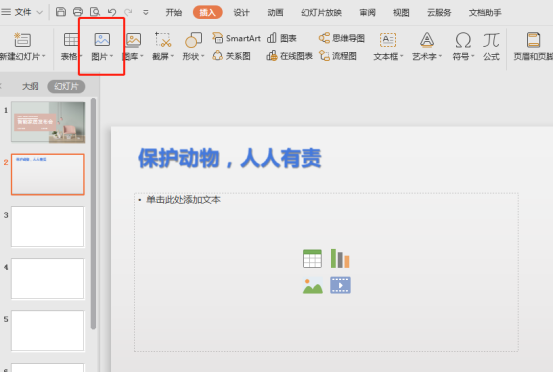554x373 pixels.
Task: Expand the 新建幻灯片 dropdown arrow
Action: 44,57
